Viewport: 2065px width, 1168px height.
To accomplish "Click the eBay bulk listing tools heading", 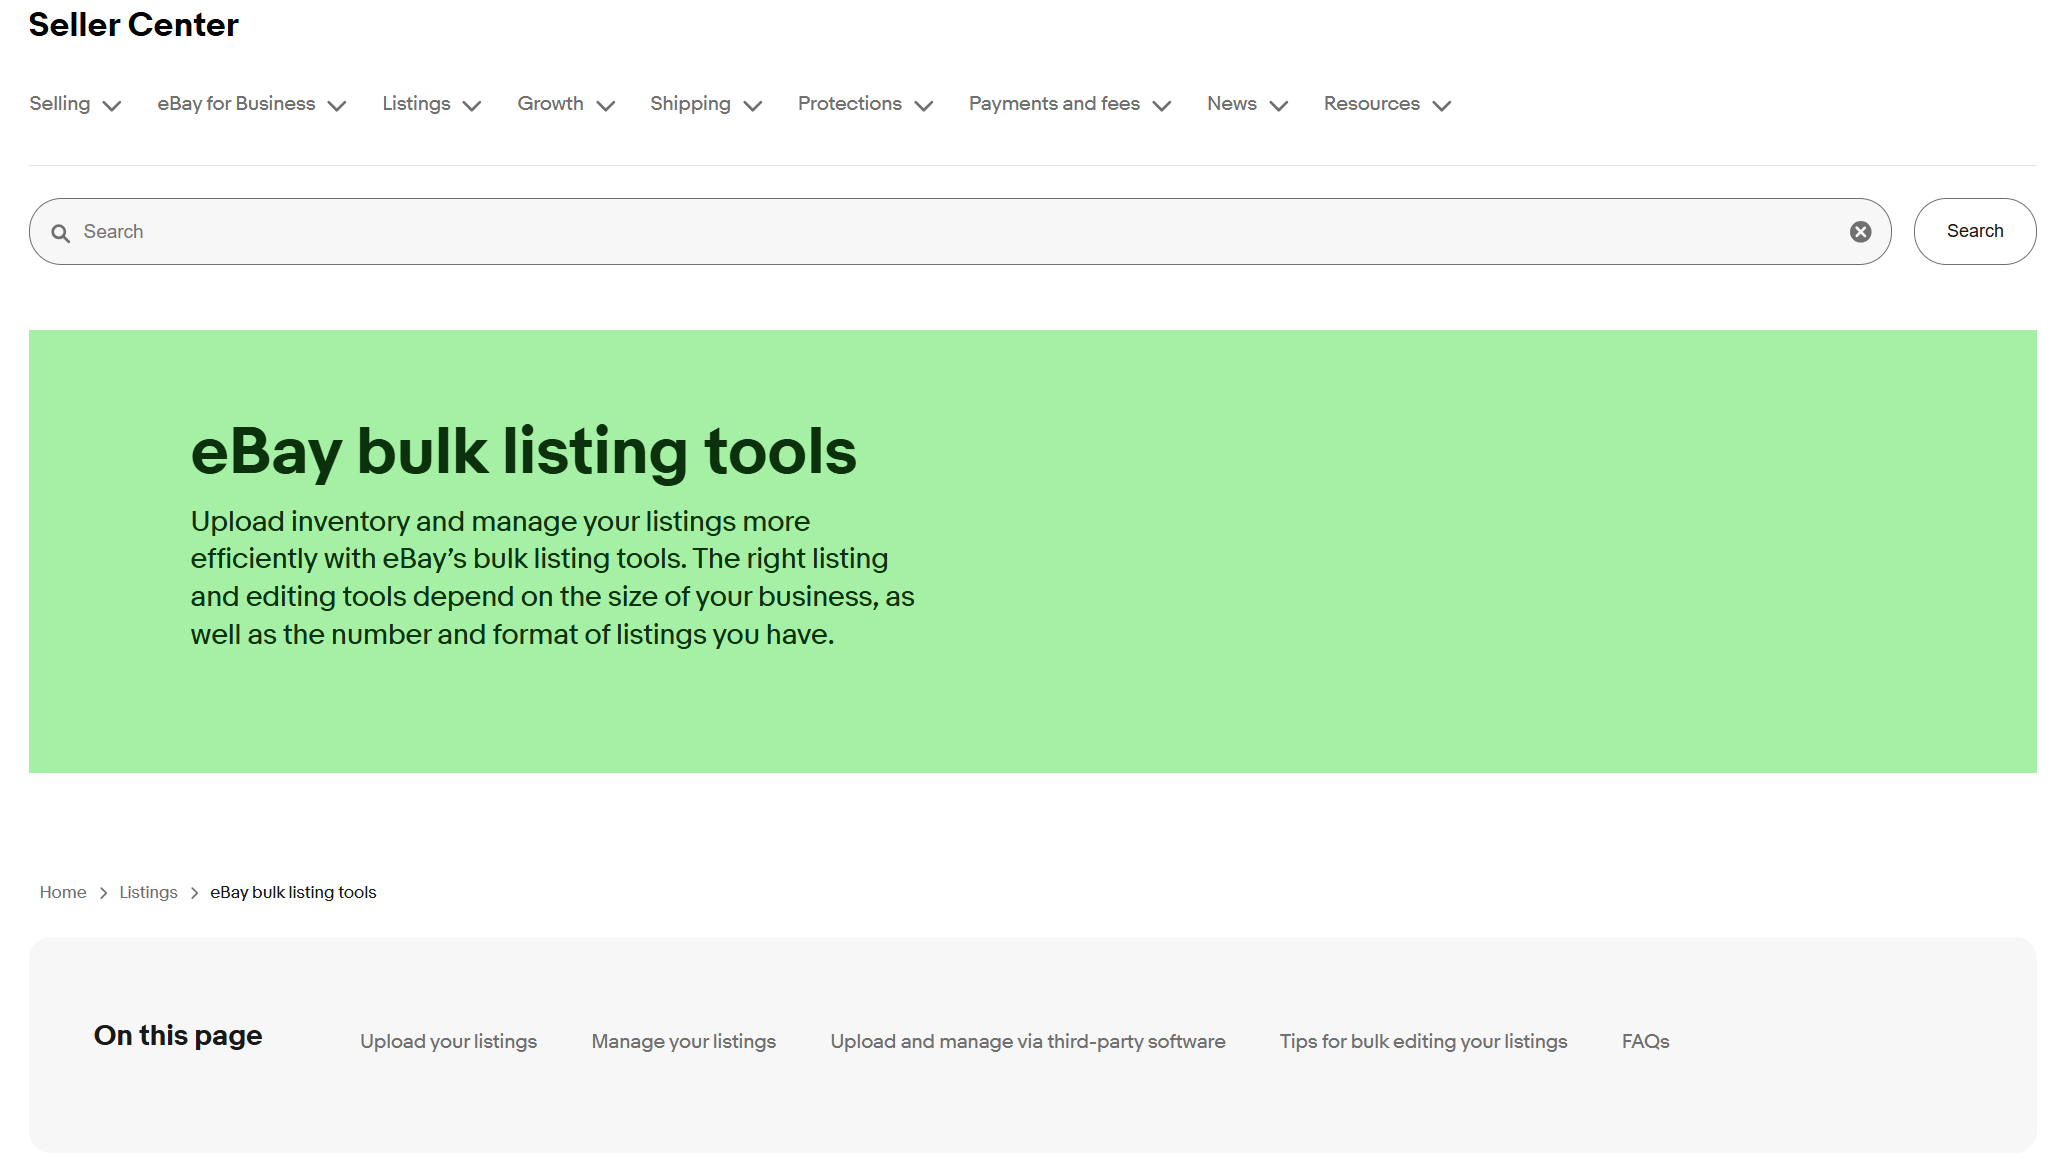I will point(523,452).
